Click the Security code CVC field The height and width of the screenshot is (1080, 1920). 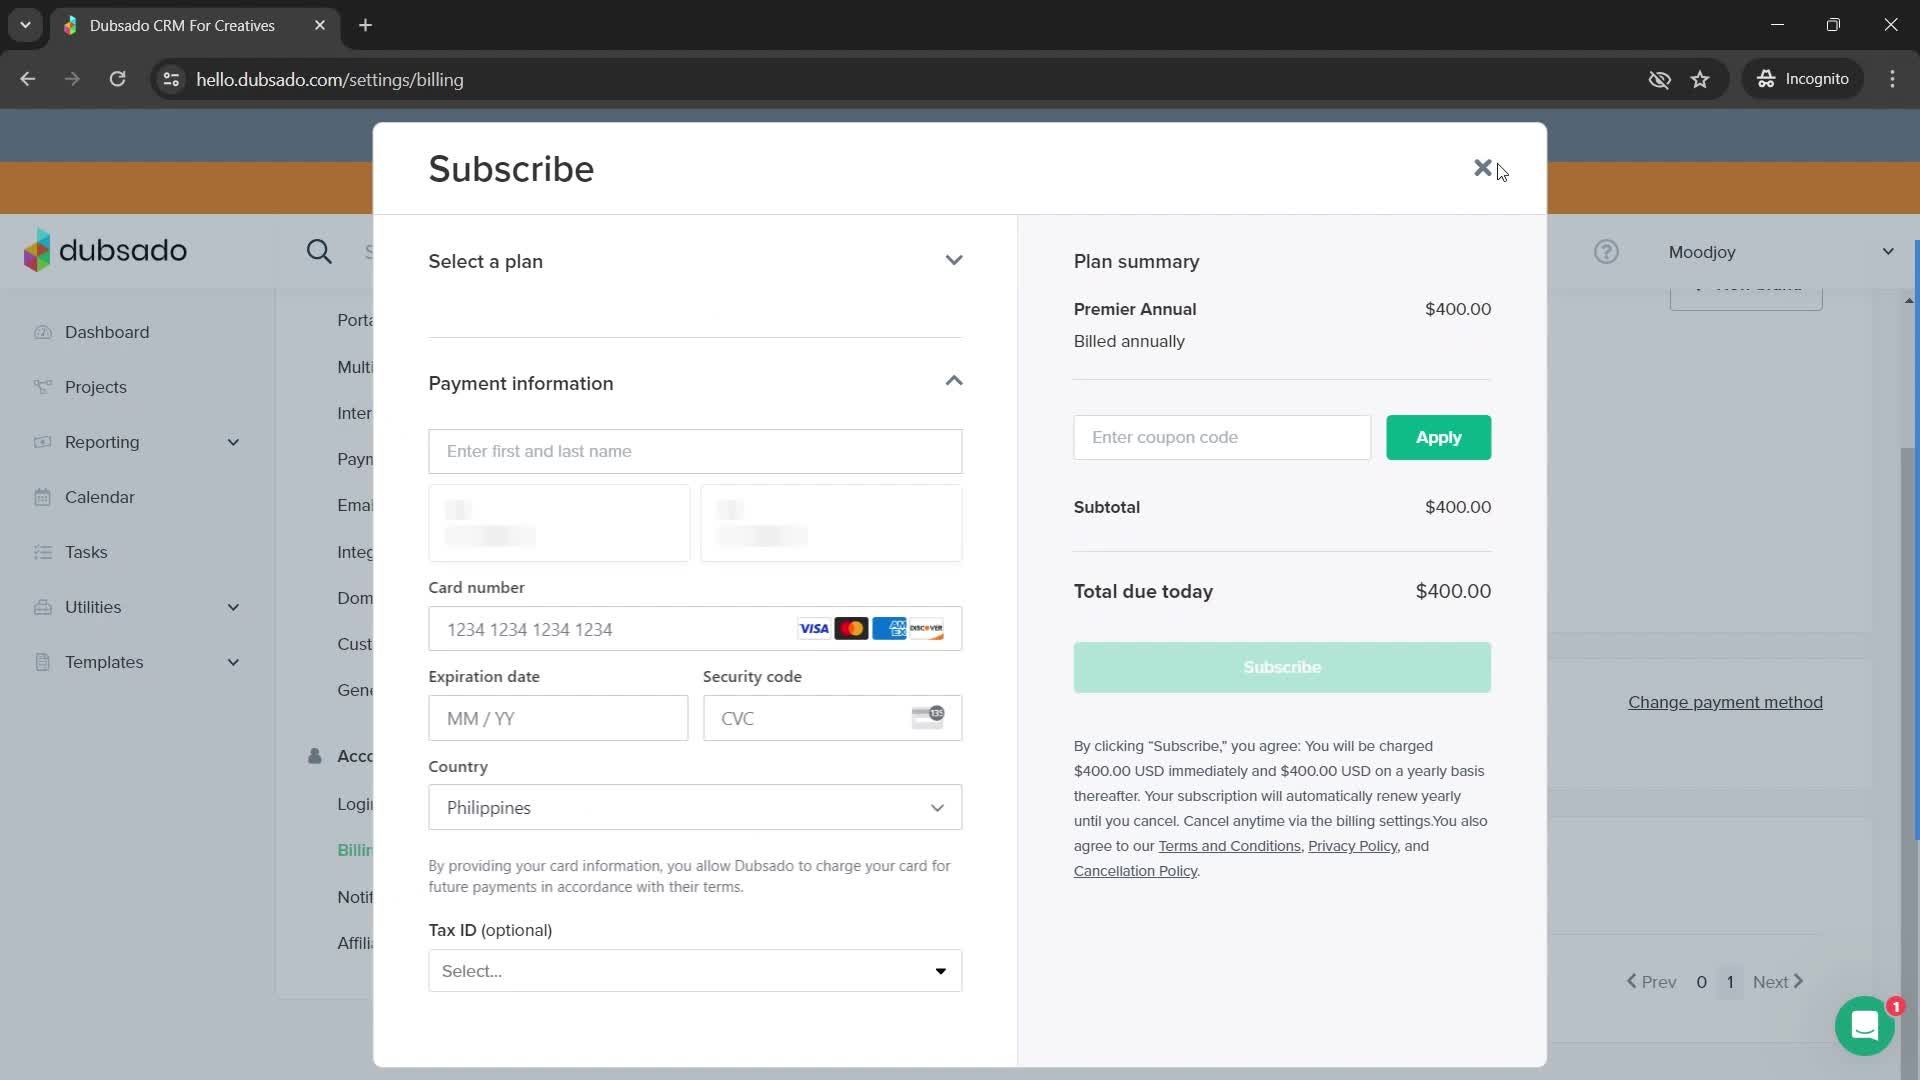click(x=832, y=718)
